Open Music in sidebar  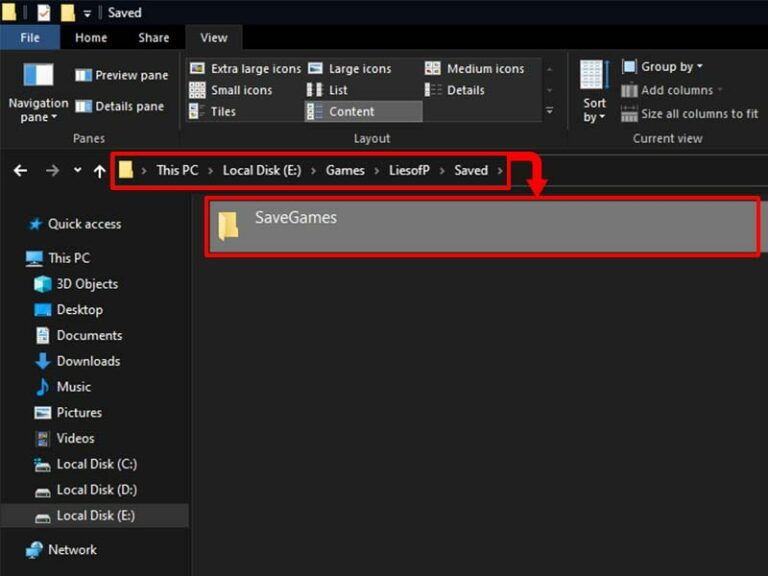(63, 387)
